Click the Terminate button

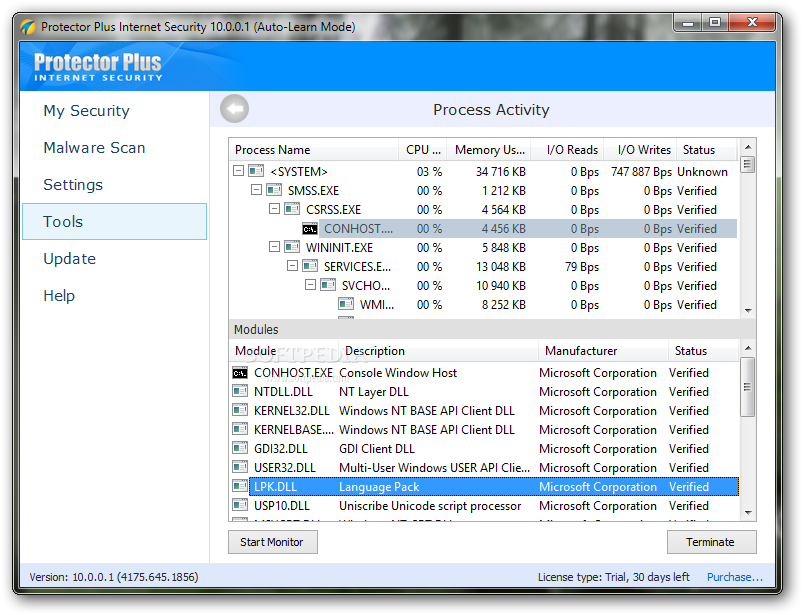click(711, 542)
